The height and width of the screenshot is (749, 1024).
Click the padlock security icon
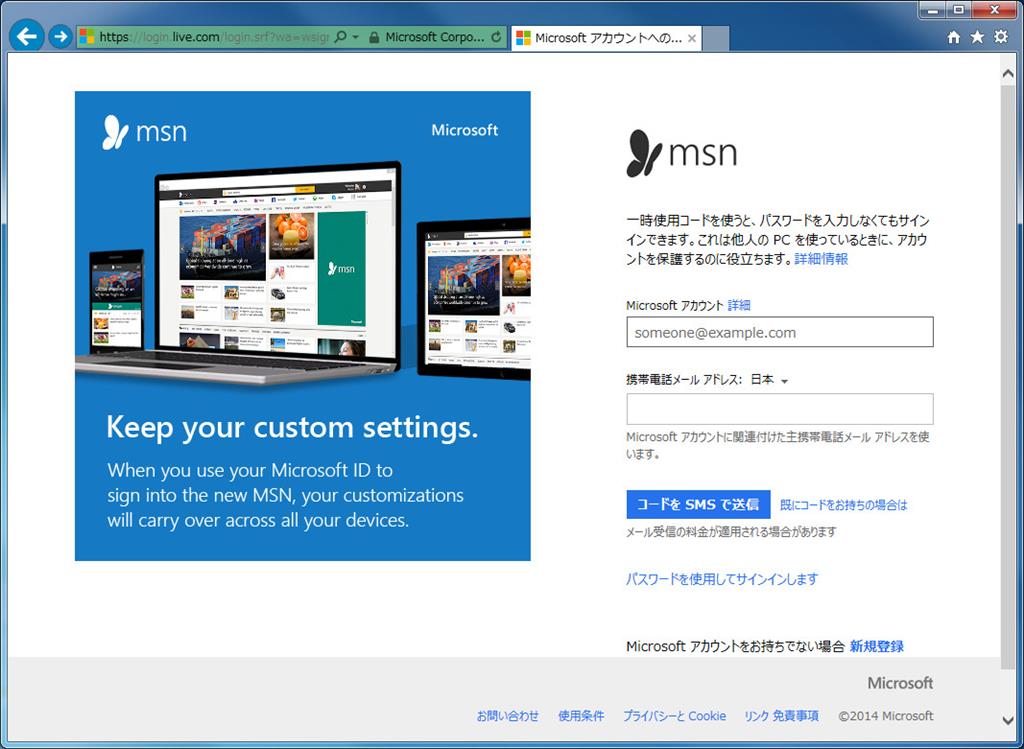(x=374, y=38)
